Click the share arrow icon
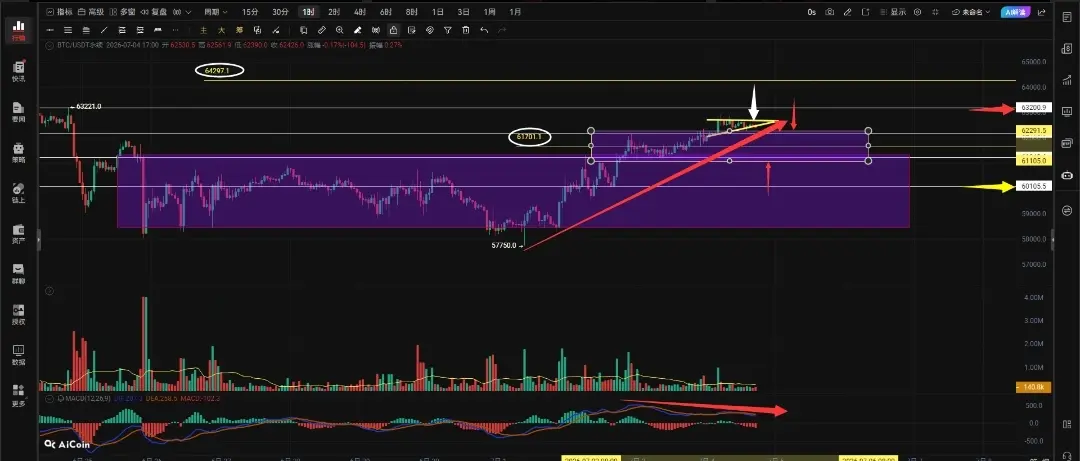This screenshot has height=461, width=1080. click(x=1039, y=12)
